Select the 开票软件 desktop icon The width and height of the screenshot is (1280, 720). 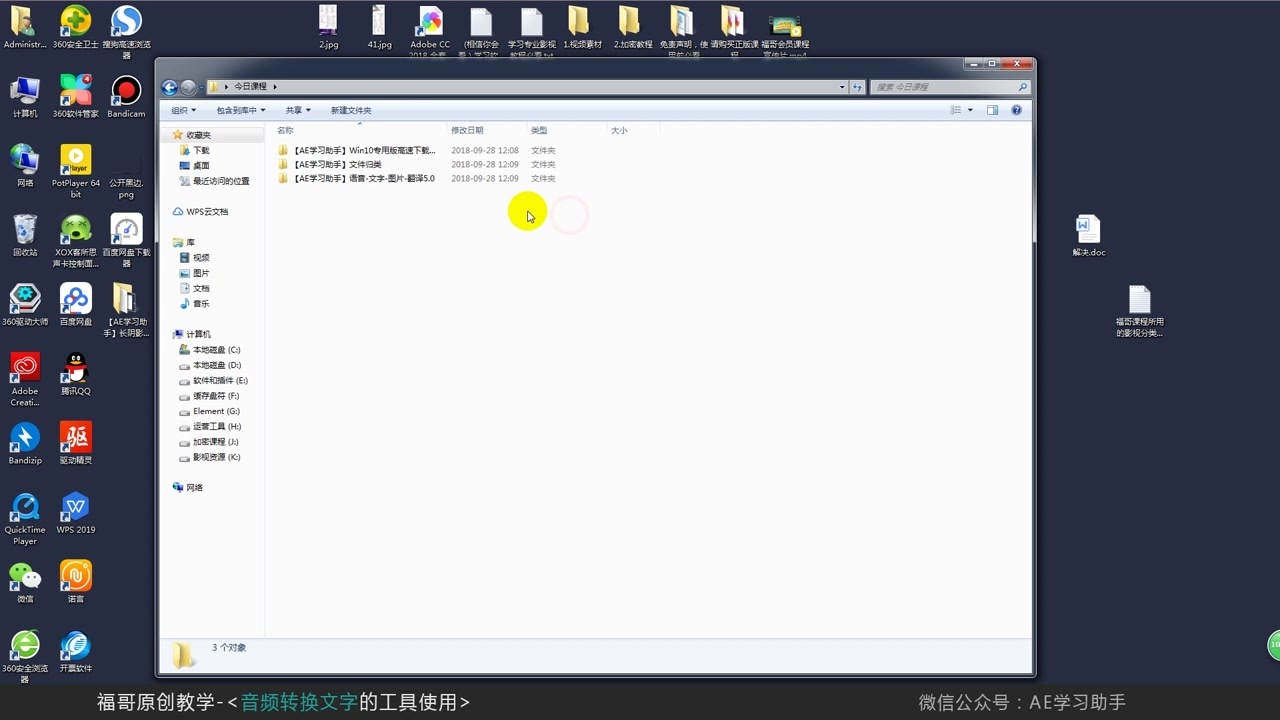pyautogui.click(x=75, y=651)
